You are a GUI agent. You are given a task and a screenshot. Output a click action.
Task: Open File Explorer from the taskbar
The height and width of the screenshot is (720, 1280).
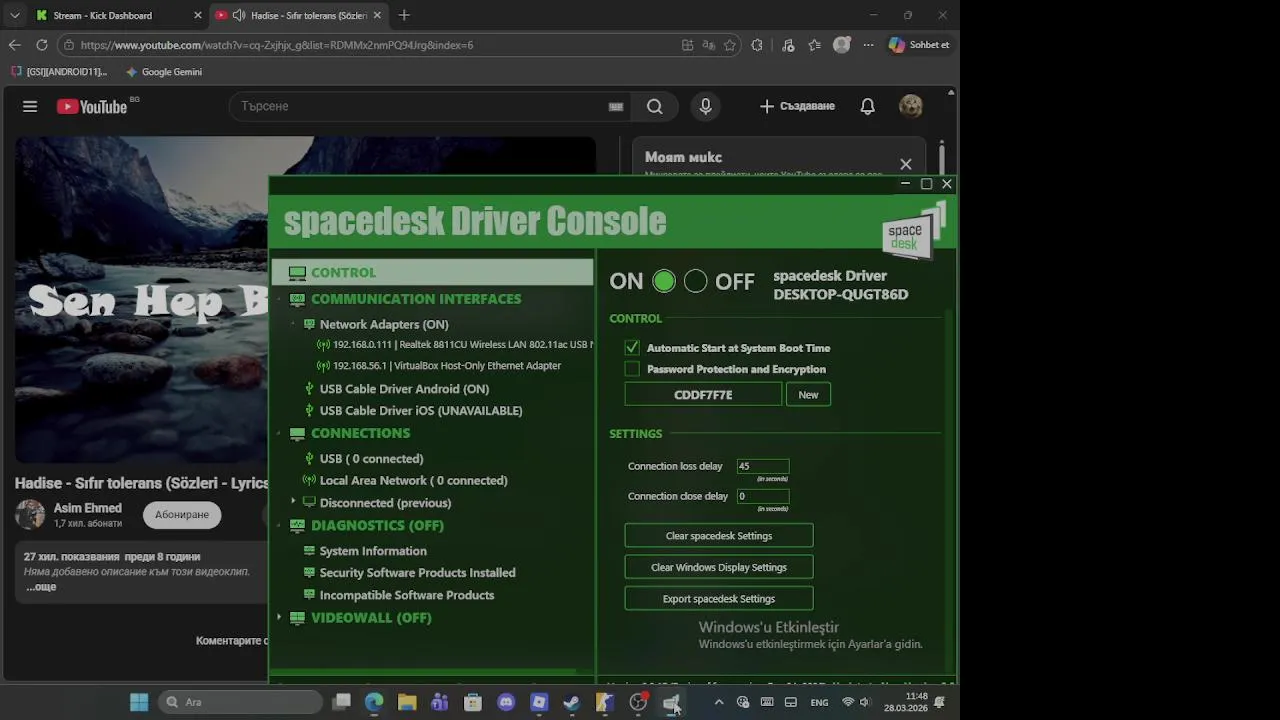pos(407,702)
